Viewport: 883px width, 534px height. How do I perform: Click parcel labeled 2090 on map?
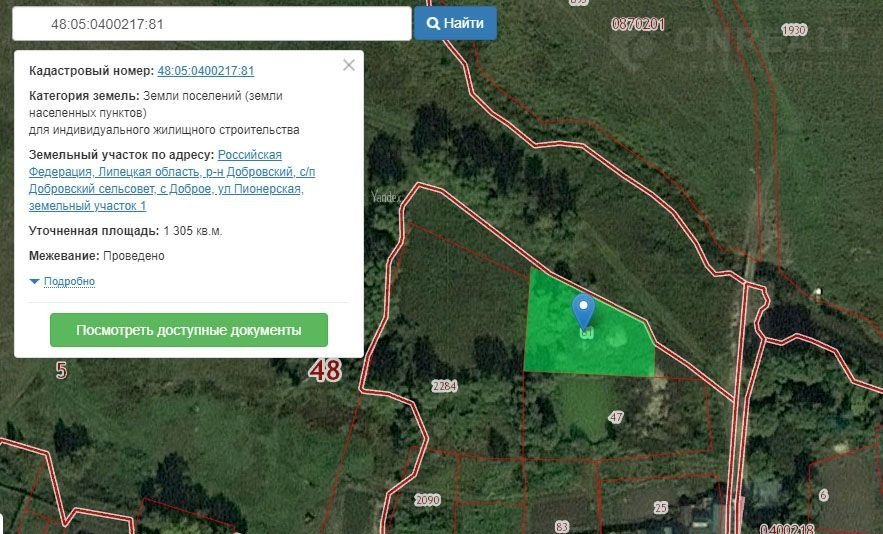pyautogui.click(x=427, y=499)
